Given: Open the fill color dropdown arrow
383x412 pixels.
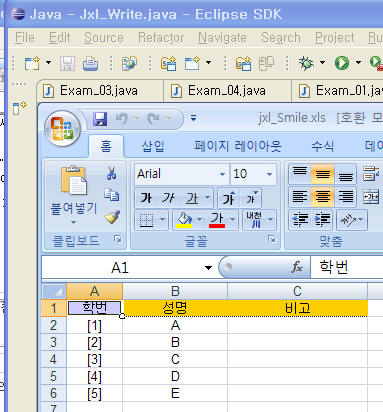Looking at the screenshot, I should click(x=199, y=220).
